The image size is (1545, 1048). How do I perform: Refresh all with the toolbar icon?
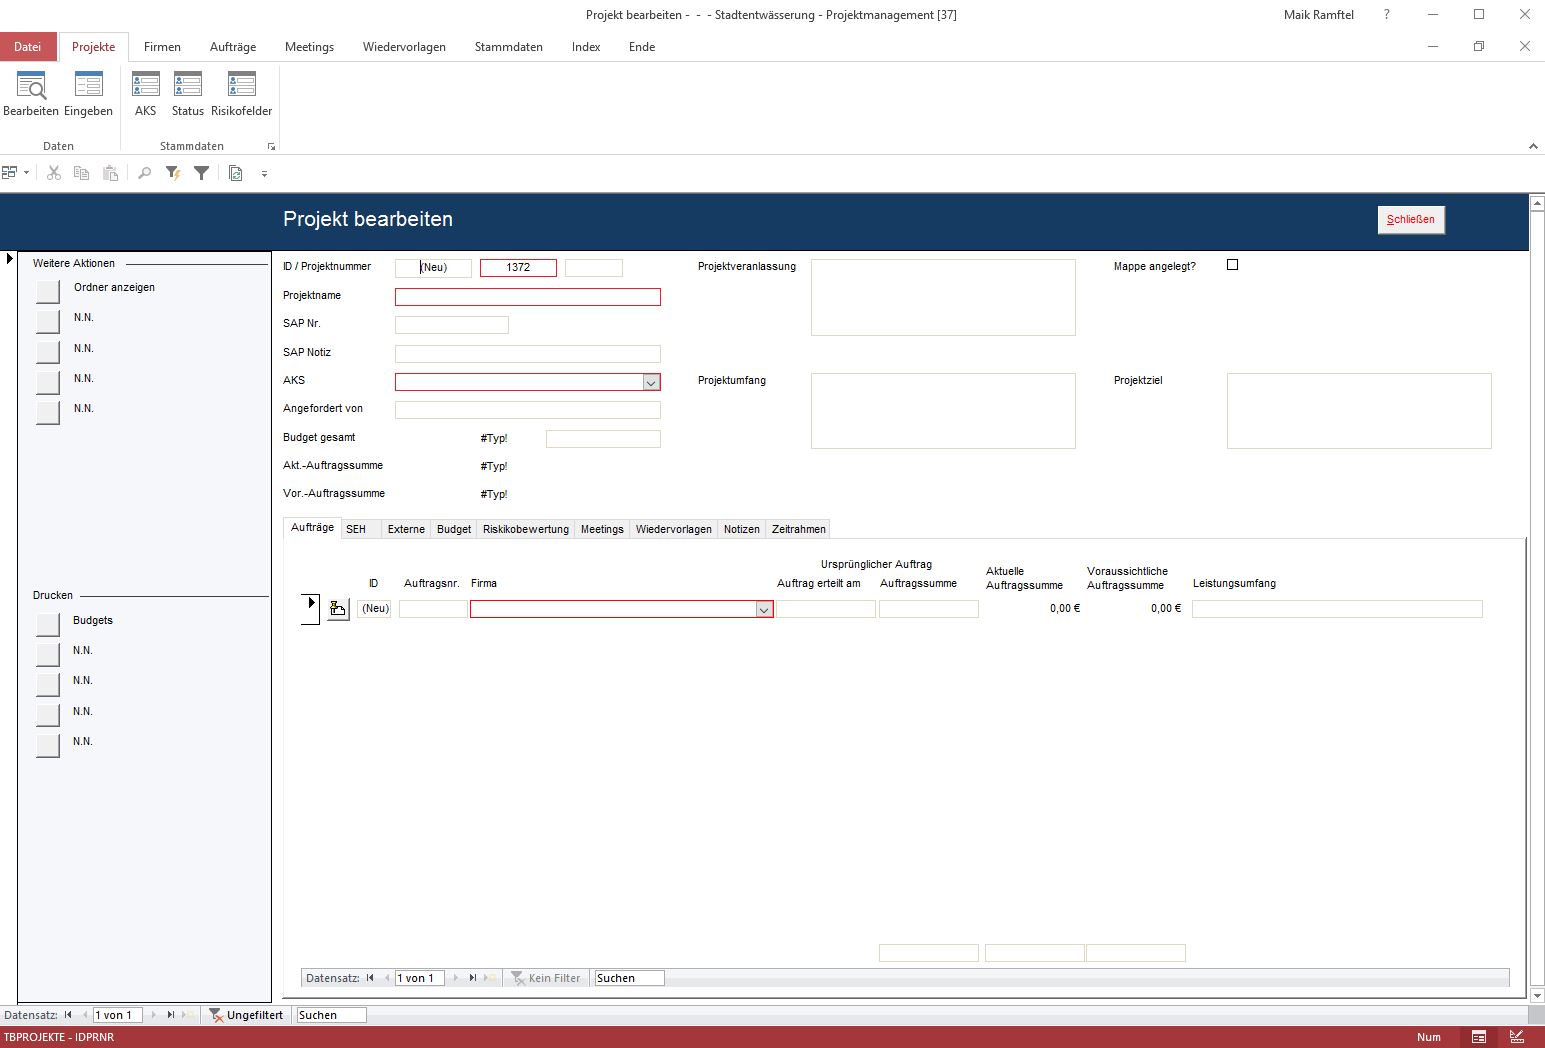click(x=236, y=173)
